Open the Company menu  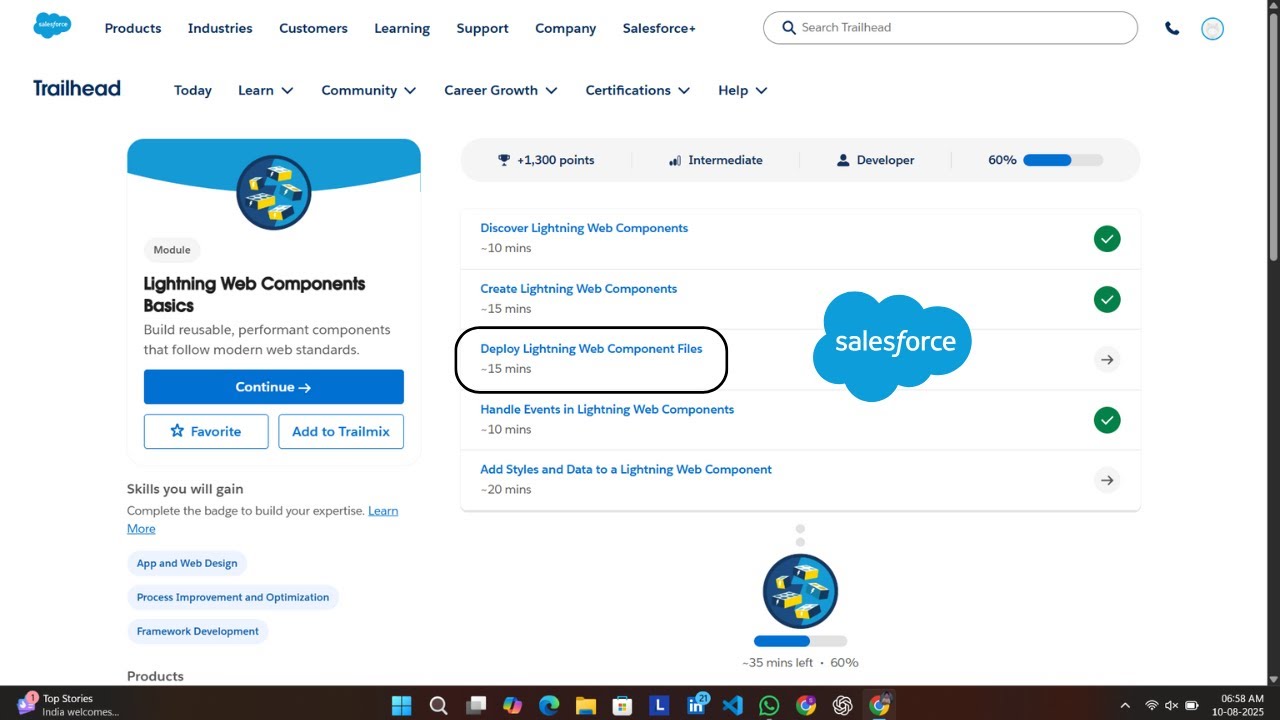tap(565, 28)
